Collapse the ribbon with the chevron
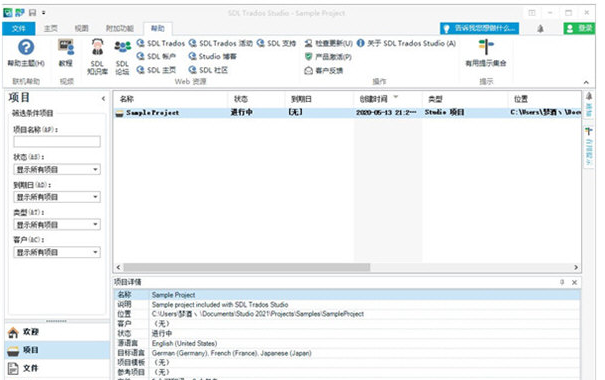This screenshot has width=605, height=380. click(586, 82)
